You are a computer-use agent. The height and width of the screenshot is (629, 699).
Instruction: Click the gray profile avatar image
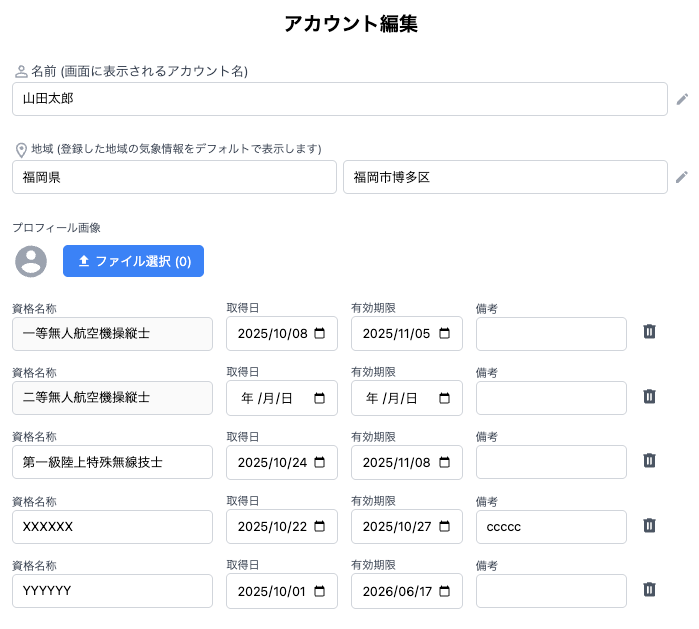click(x=32, y=261)
